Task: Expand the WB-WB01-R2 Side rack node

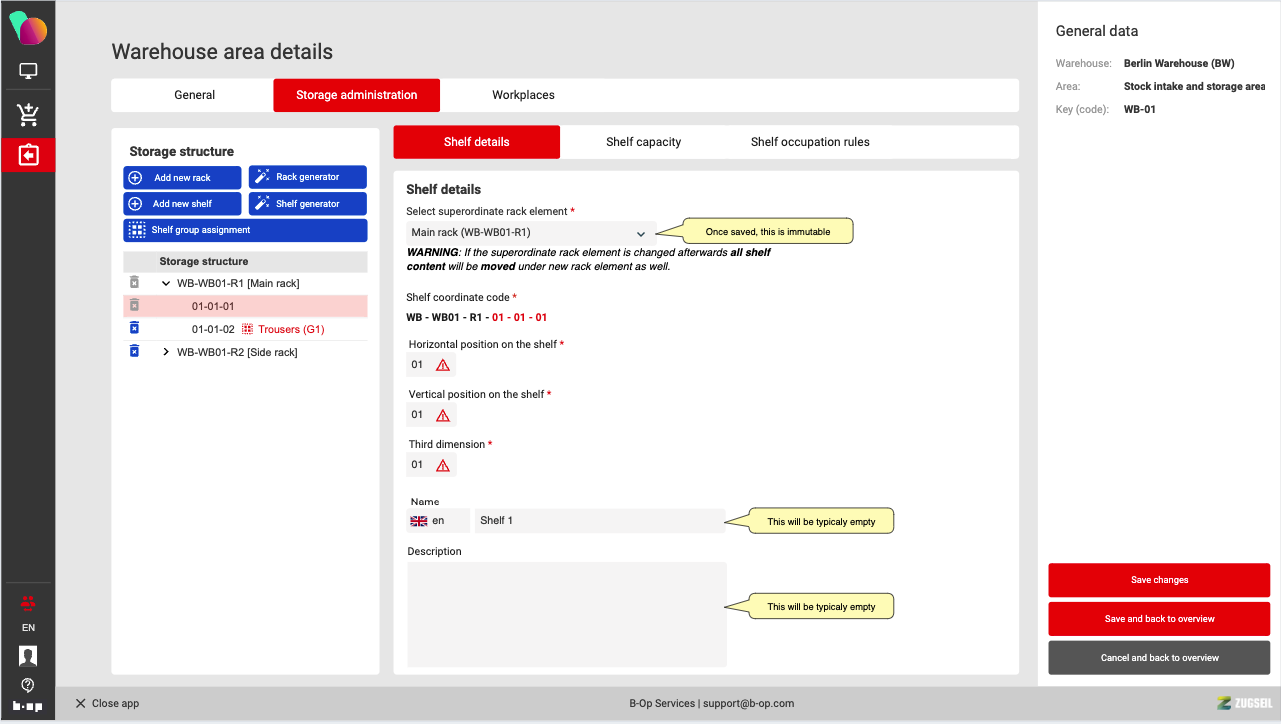Action: pyautogui.click(x=166, y=352)
